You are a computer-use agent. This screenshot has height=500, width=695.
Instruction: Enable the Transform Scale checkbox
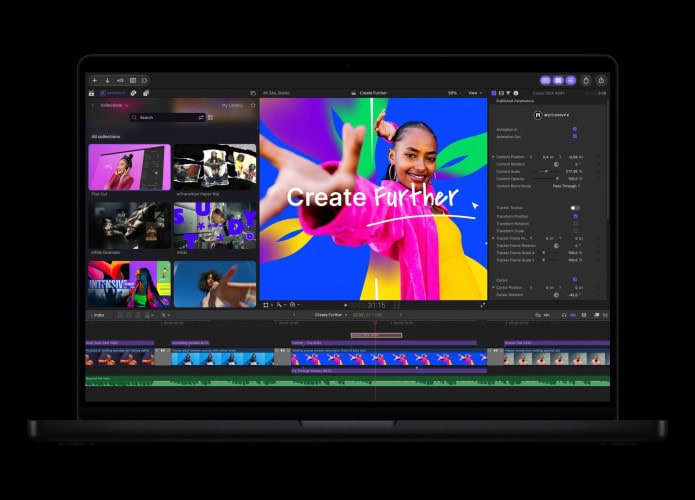point(576,231)
